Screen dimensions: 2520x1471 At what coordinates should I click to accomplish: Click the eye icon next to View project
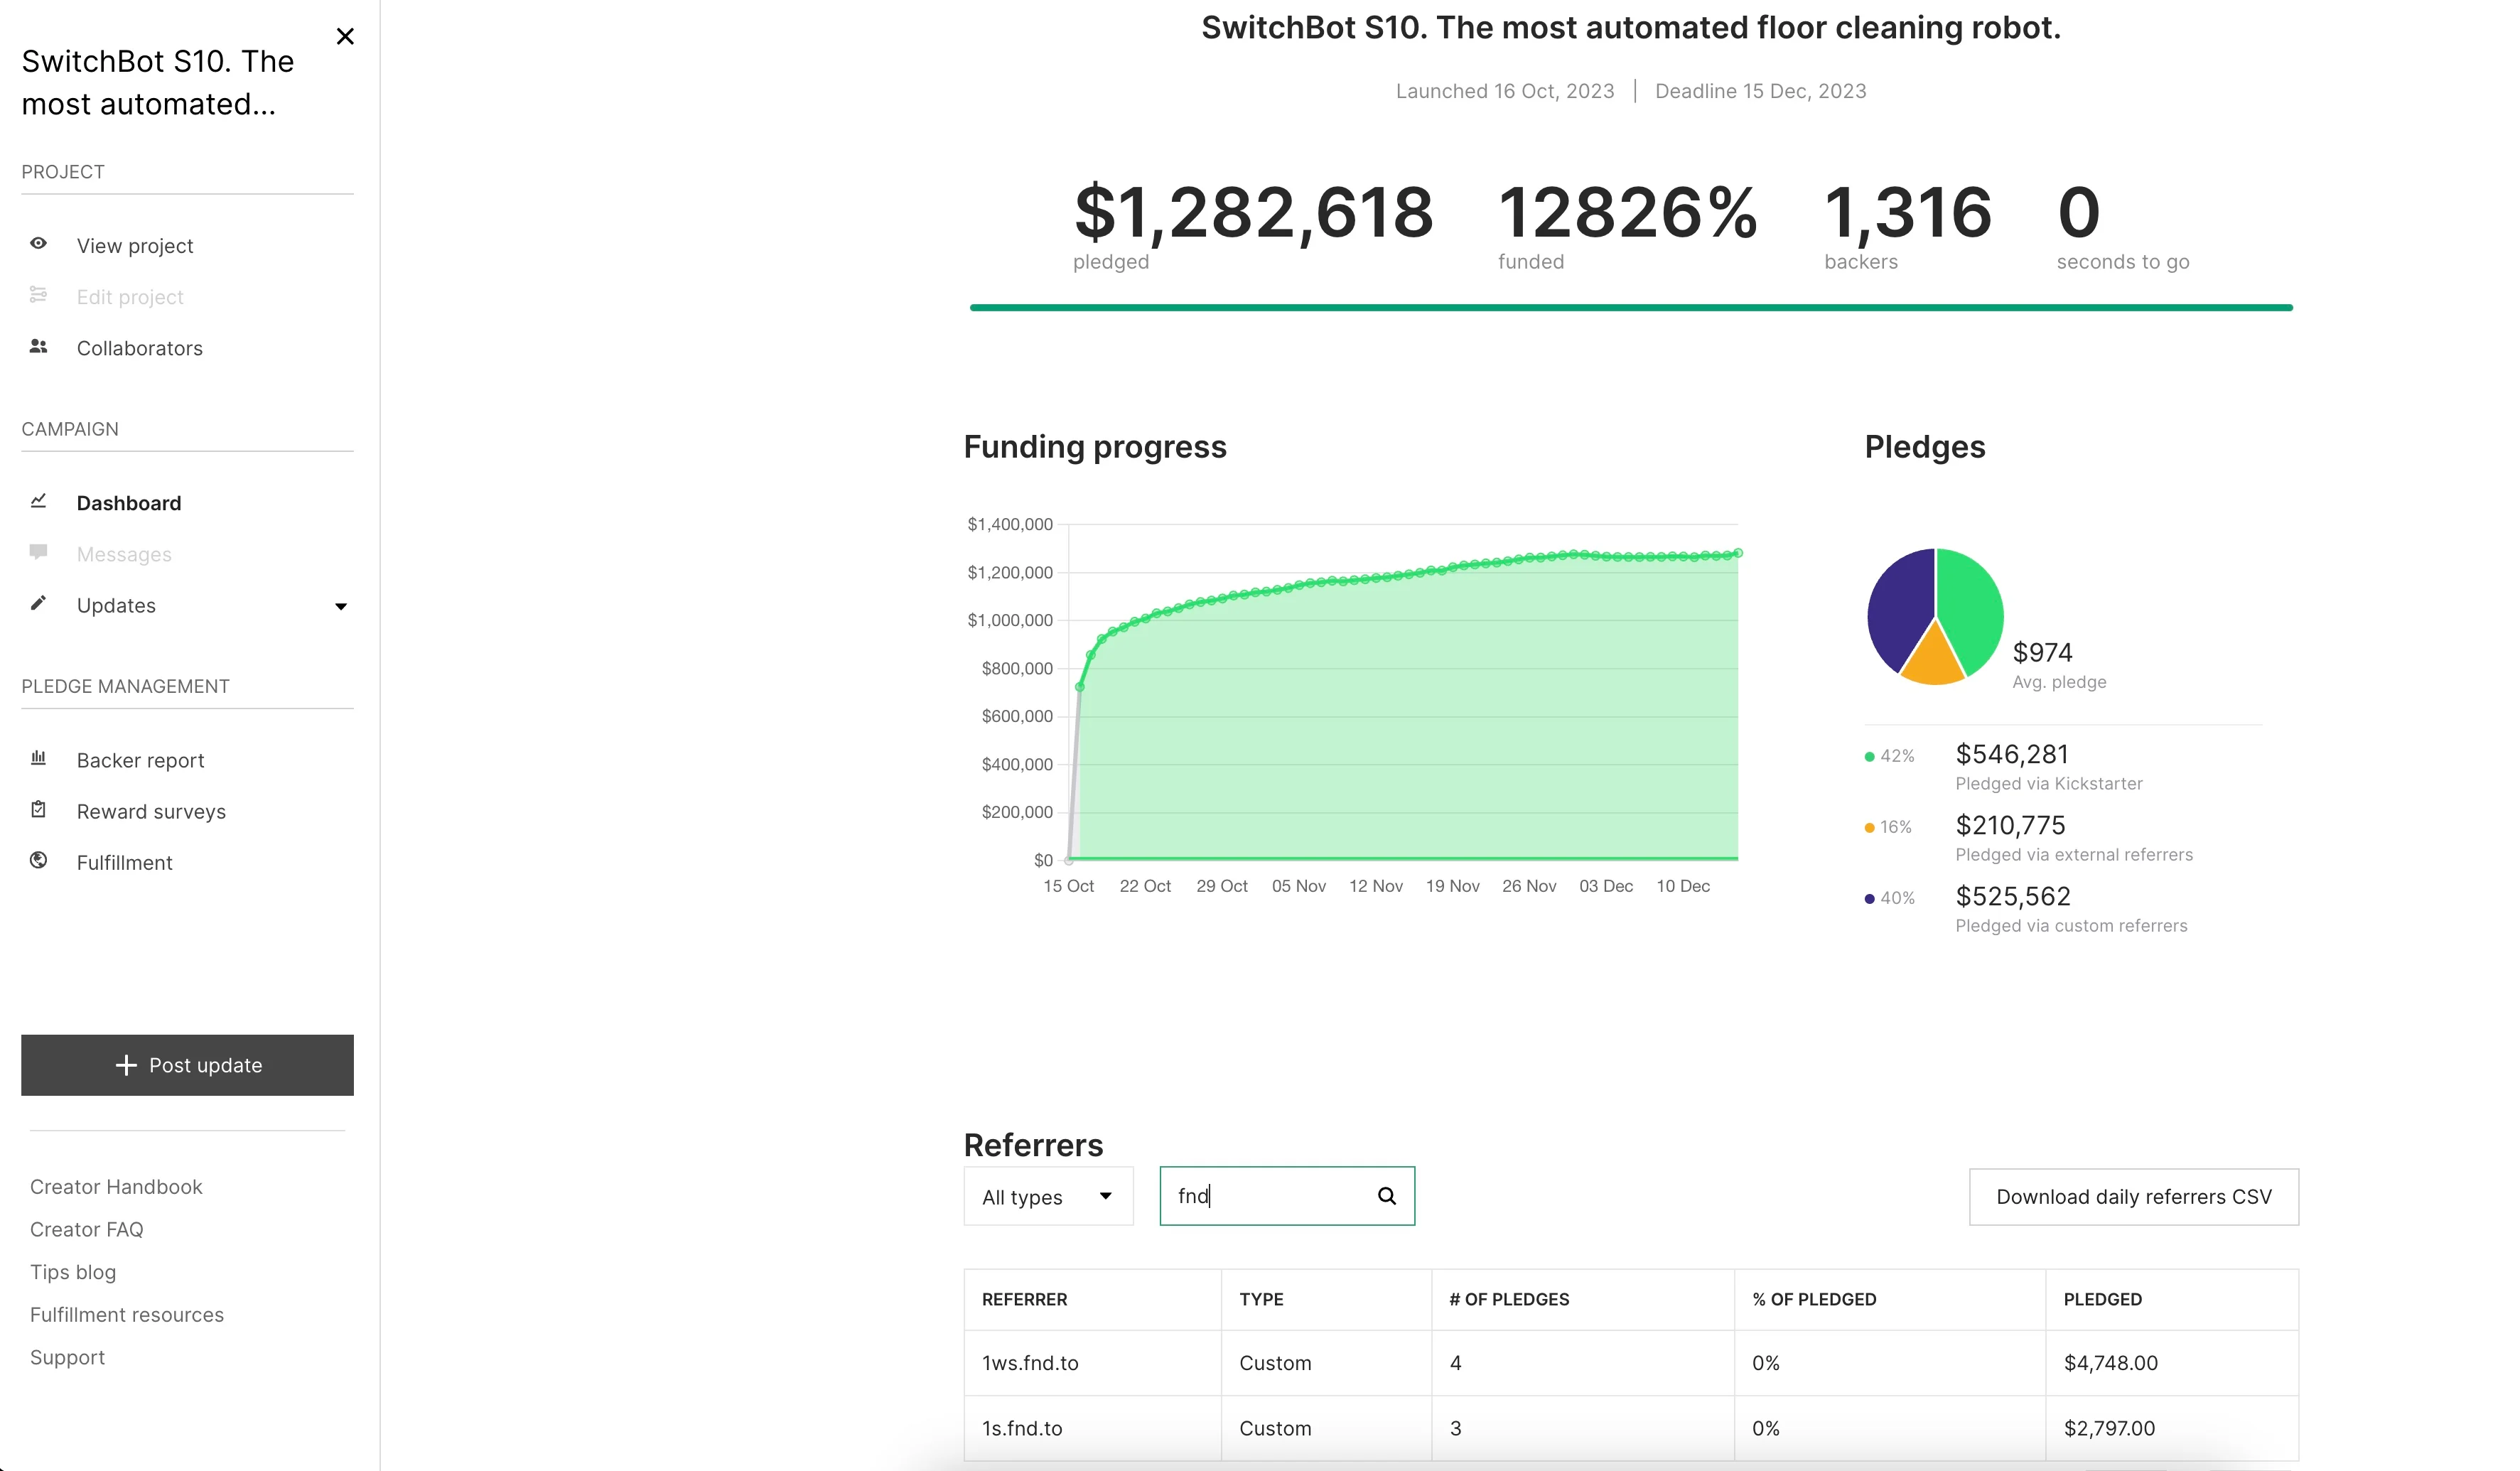[38, 244]
